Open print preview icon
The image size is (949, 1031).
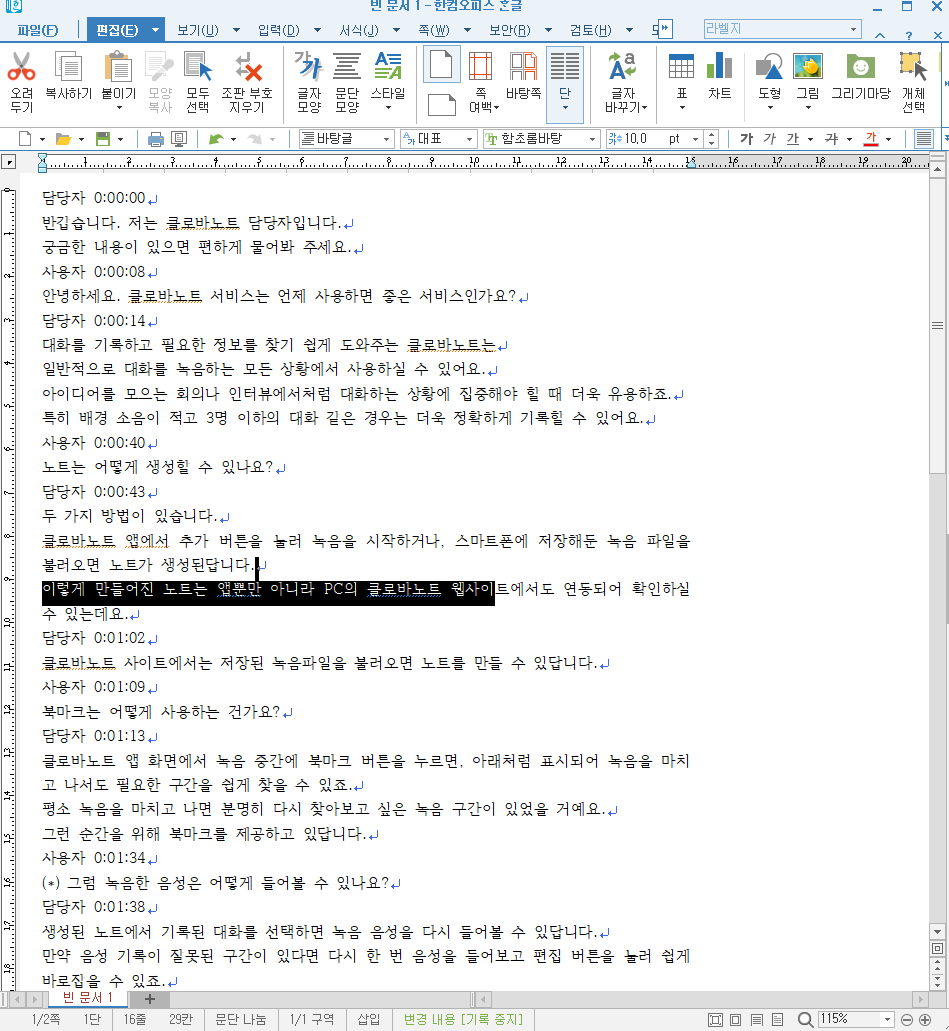tap(179, 139)
